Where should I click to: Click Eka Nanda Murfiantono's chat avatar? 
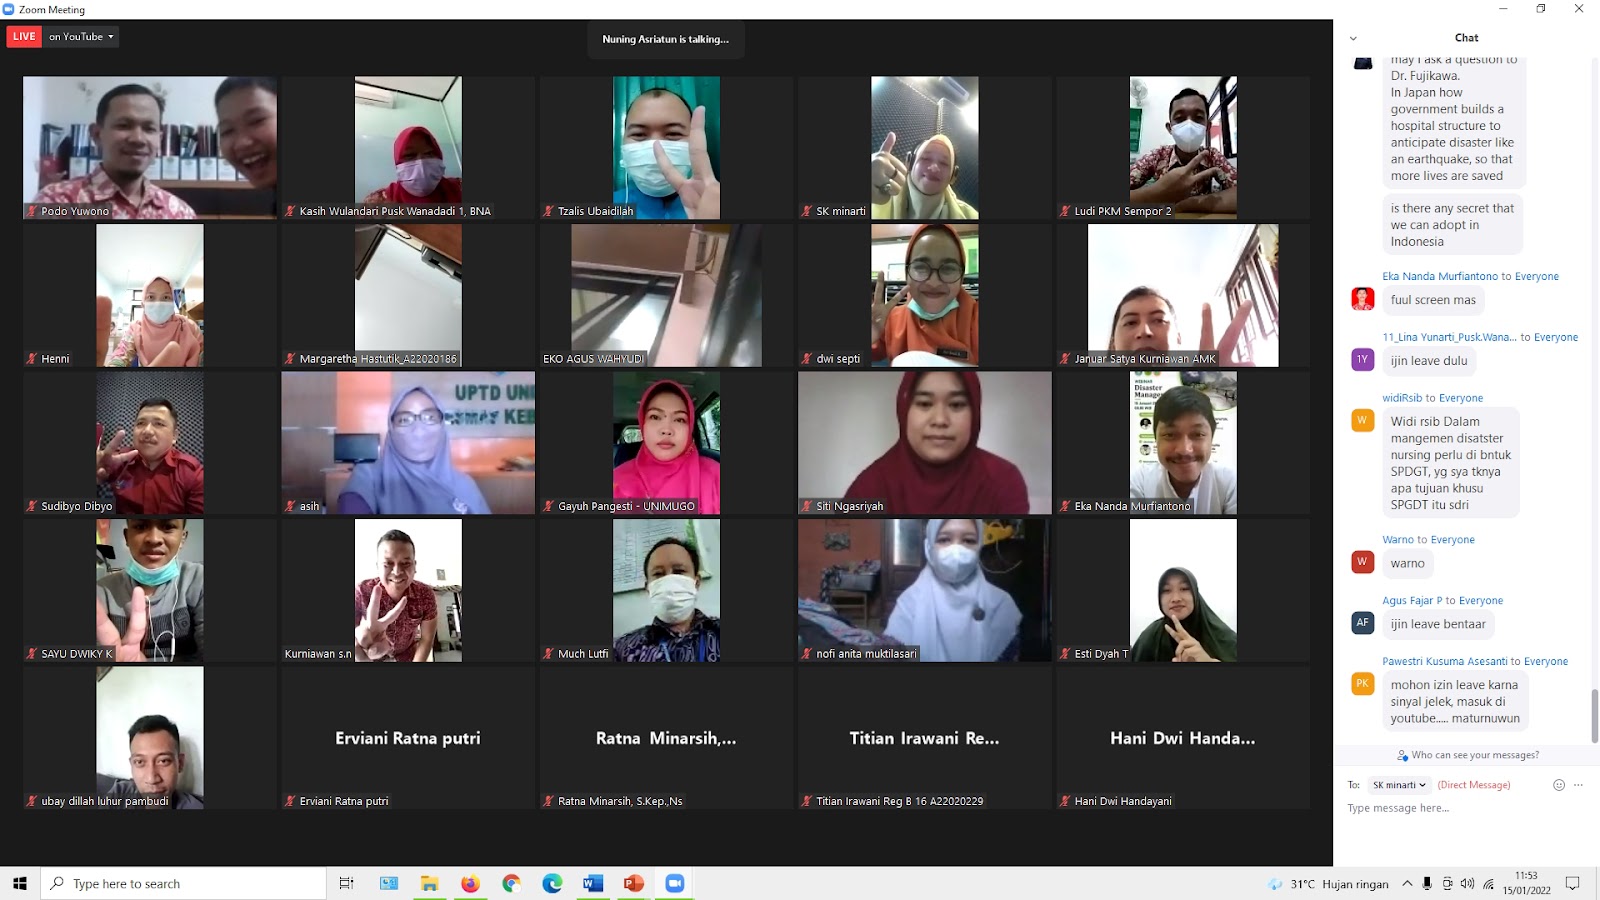[x=1362, y=299]
